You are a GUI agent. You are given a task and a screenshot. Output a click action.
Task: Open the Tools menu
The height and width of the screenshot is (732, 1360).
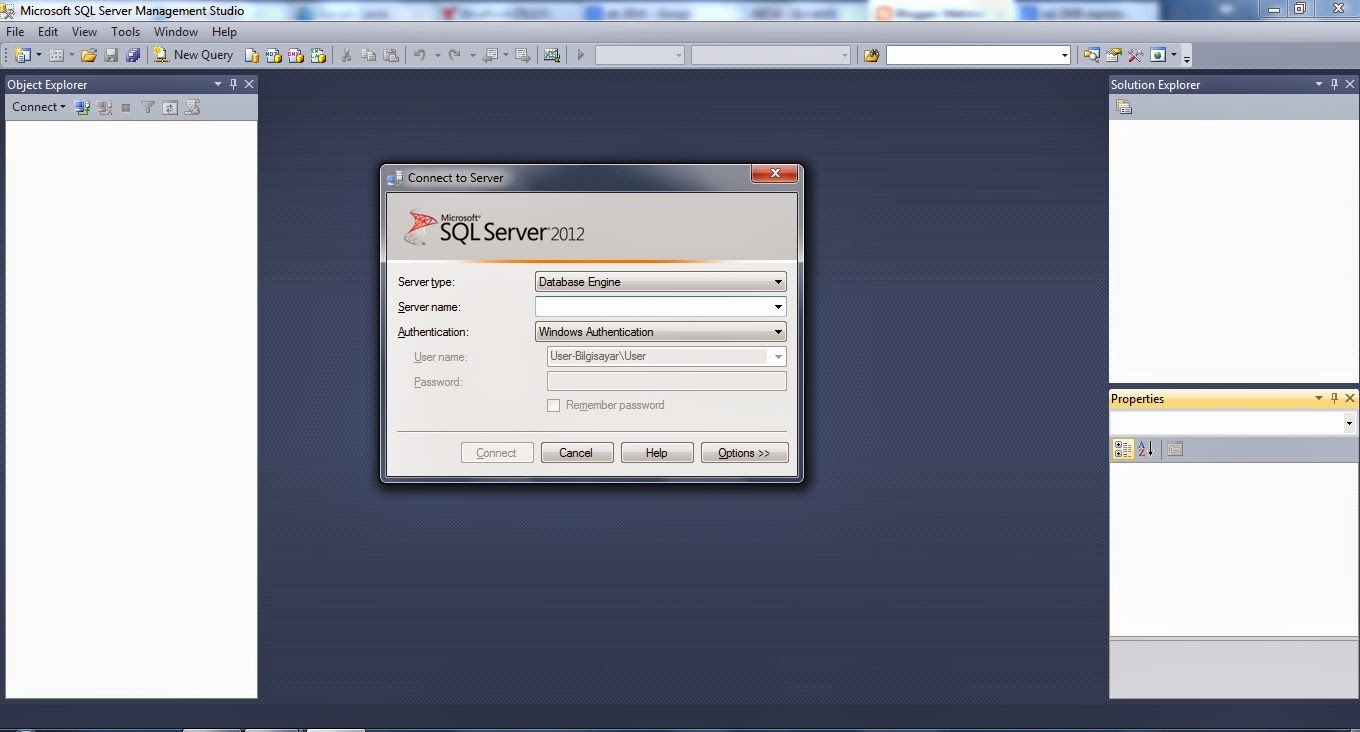click(125, 31)
